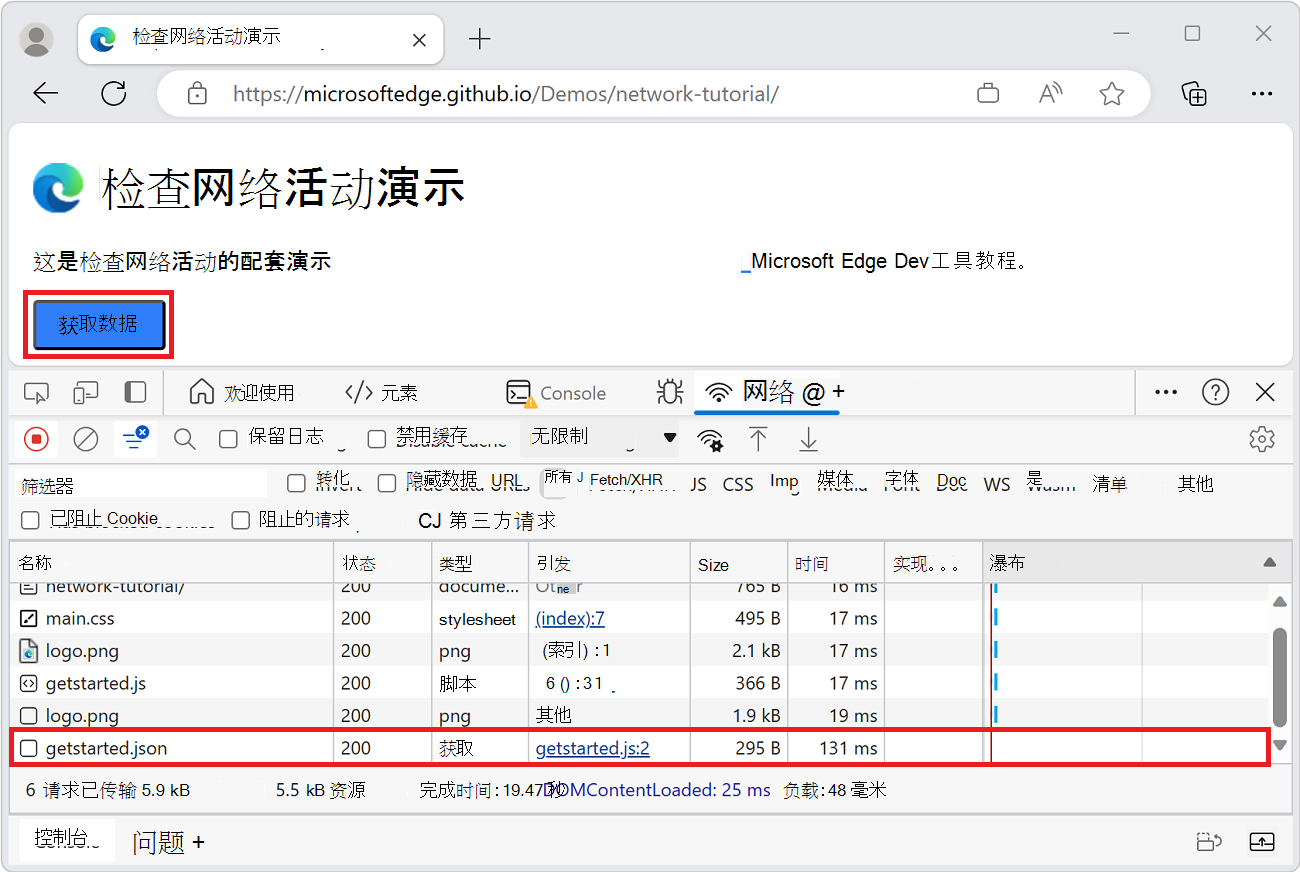The image size is (1300, 872).
Task: Toggle the DevTools activity bar panel icon
Action: [x=135, y=392]
